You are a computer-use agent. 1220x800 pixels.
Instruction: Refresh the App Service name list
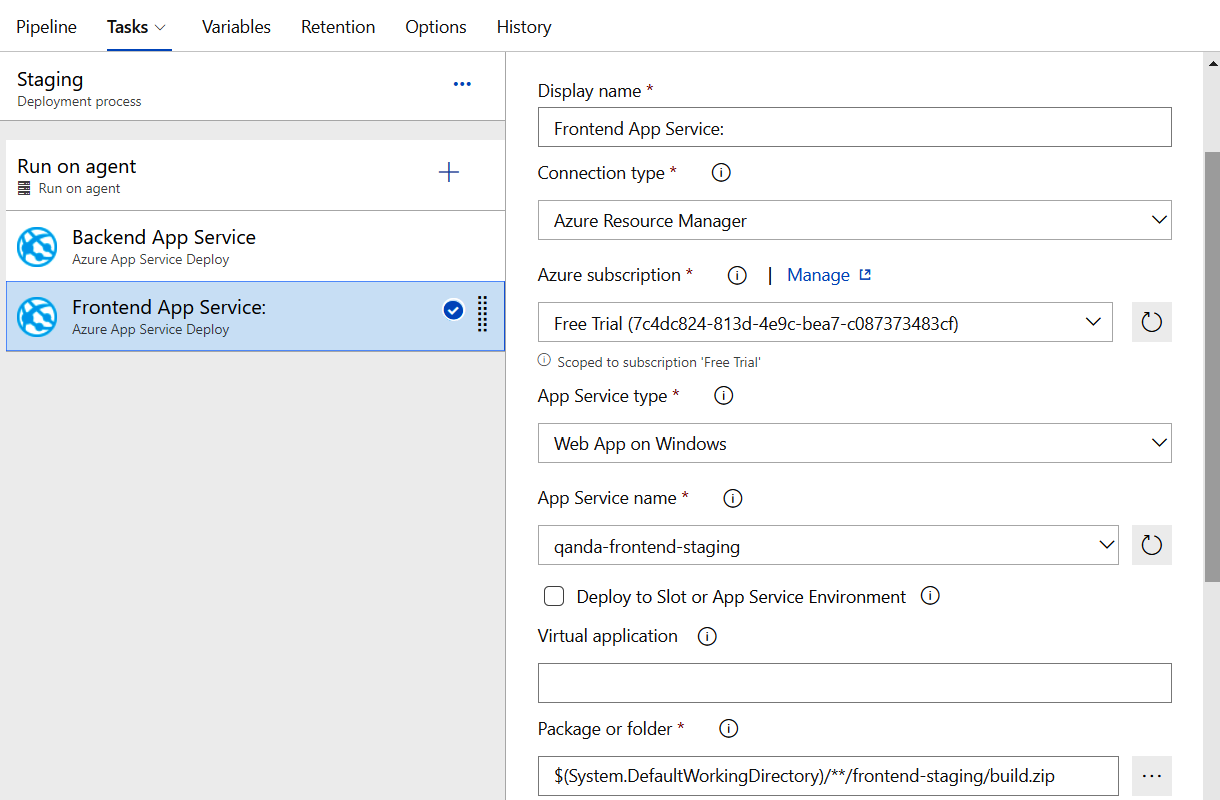(1151, 545)
